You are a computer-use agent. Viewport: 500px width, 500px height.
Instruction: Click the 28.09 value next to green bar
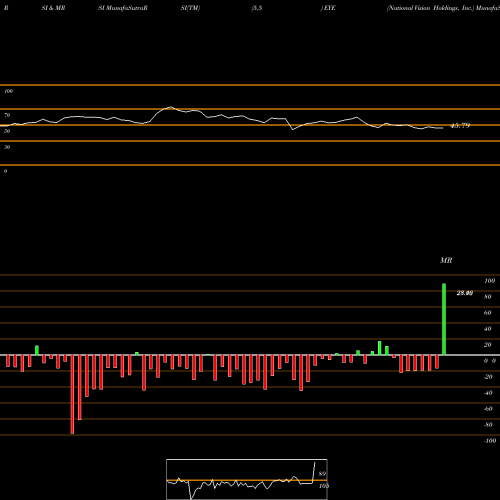pyautogui.click(x=465, y=293)
